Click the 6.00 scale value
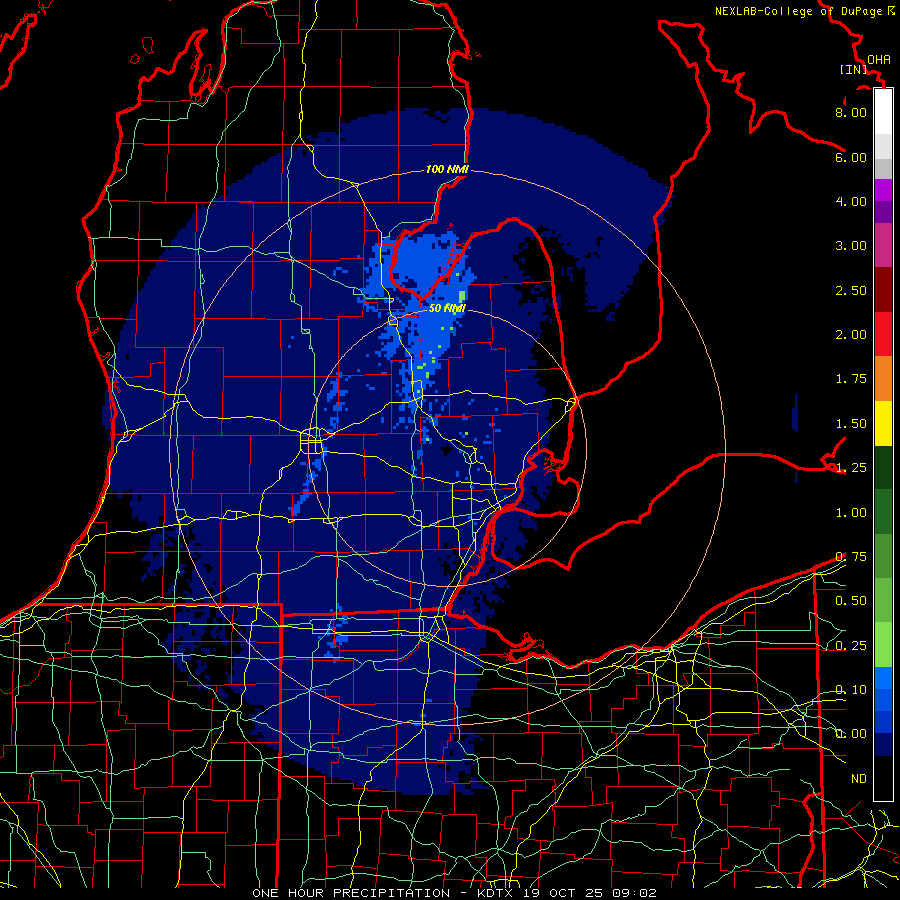Viewport: 900px width, 900px height. [x=851, y=157]
